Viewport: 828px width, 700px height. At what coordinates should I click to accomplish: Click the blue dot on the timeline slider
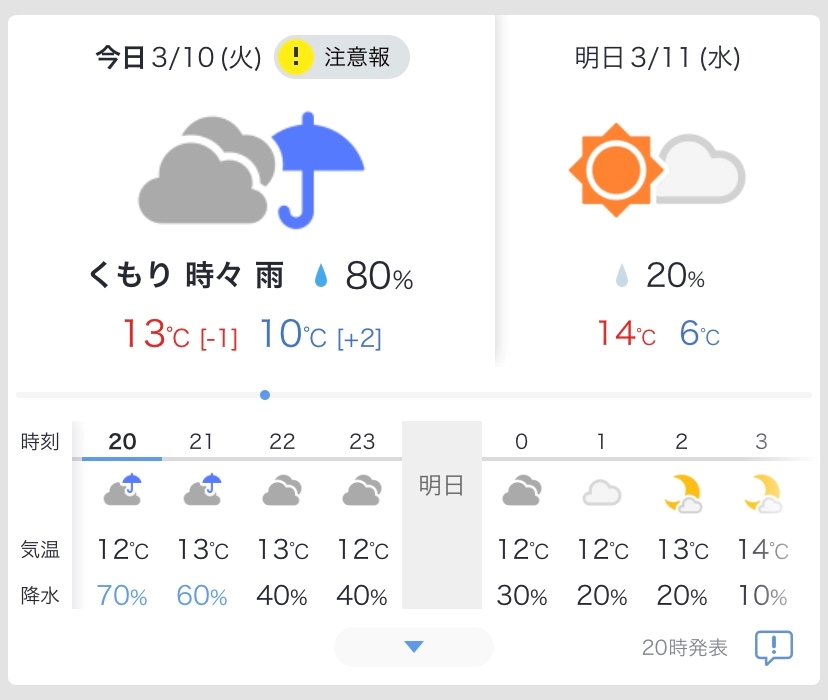[265, 395]
